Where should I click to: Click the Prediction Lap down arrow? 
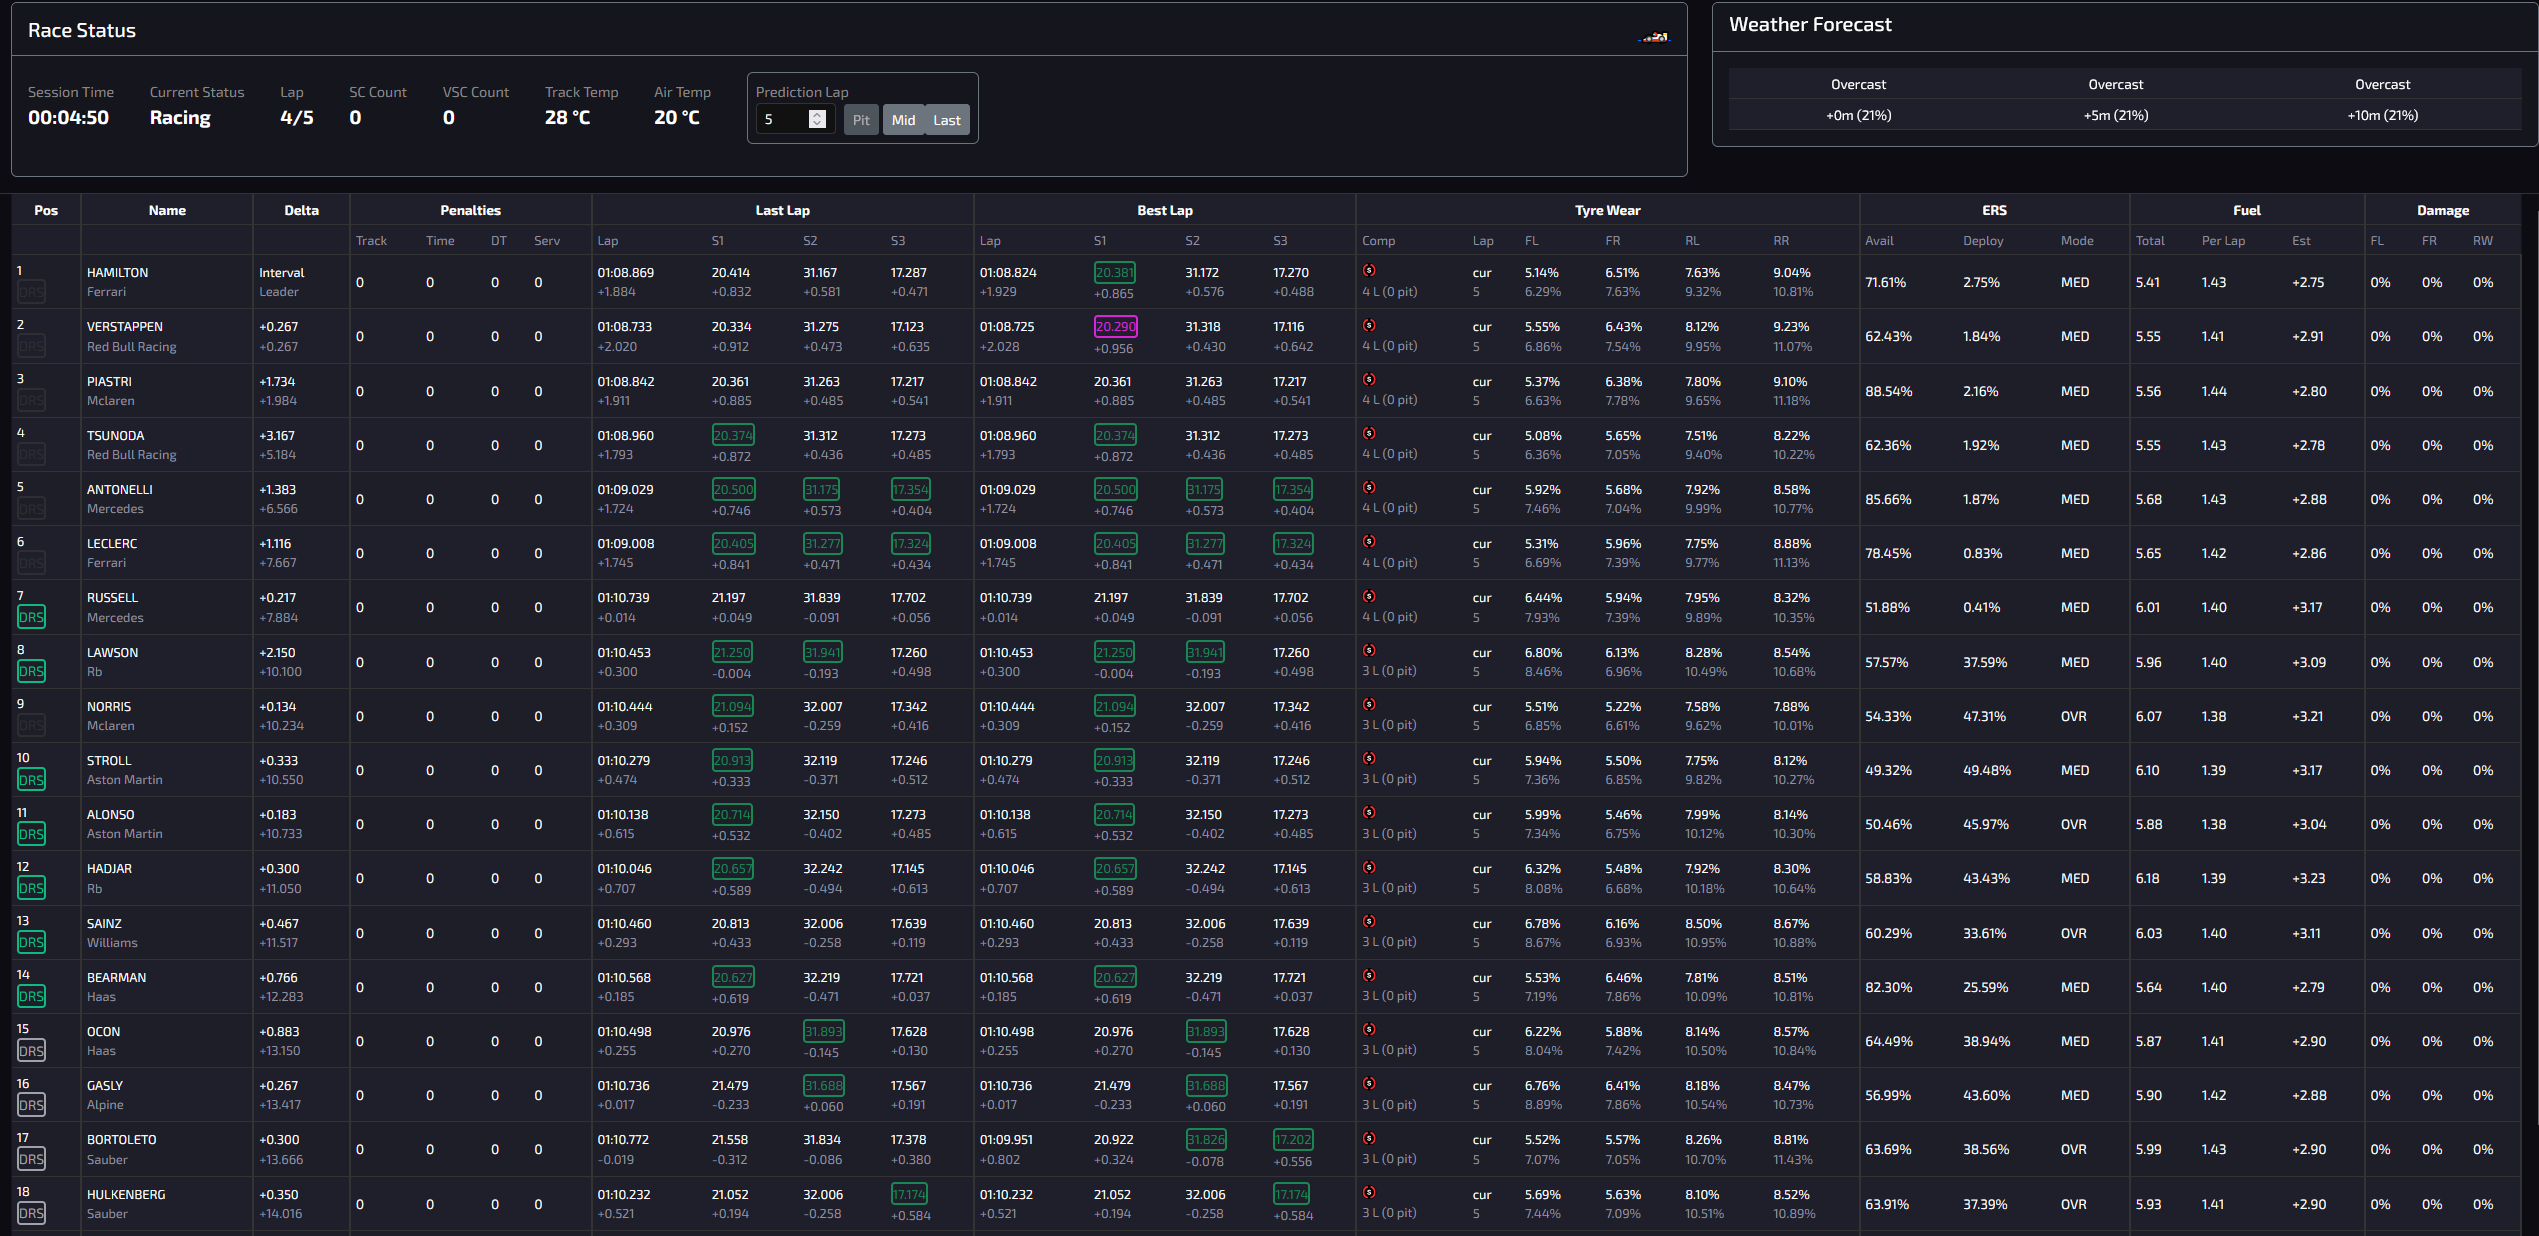[x=818, y=125]
